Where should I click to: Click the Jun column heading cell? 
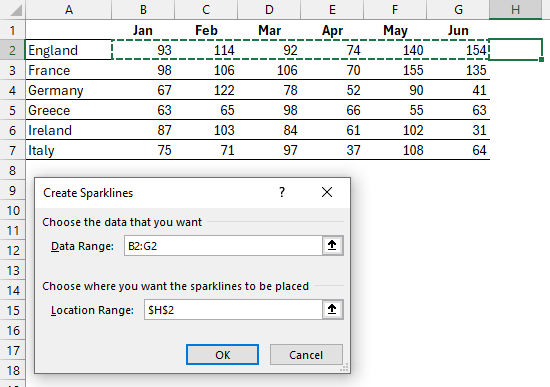click(458, 30)
